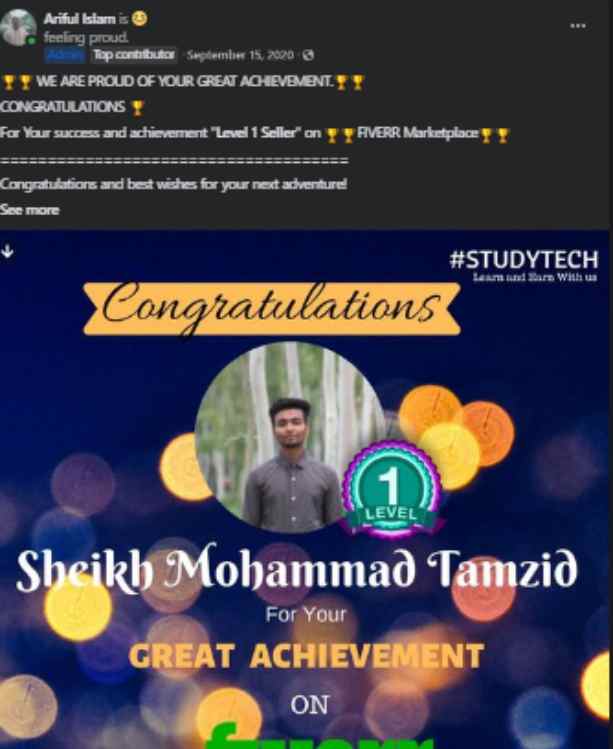Viewport: 613px width, 749px height.
Task: Open Ariful Islam's profile name link
Action: (79, 19)
